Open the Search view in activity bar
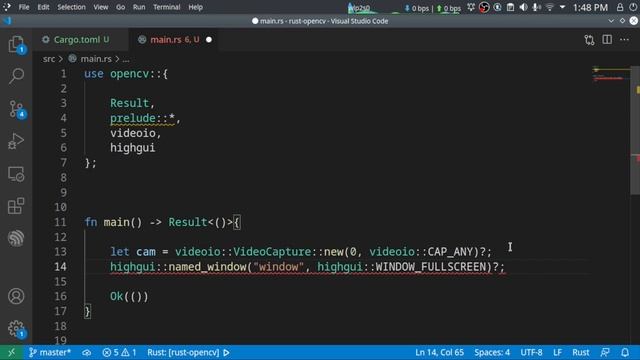 [x=16, y=76]
